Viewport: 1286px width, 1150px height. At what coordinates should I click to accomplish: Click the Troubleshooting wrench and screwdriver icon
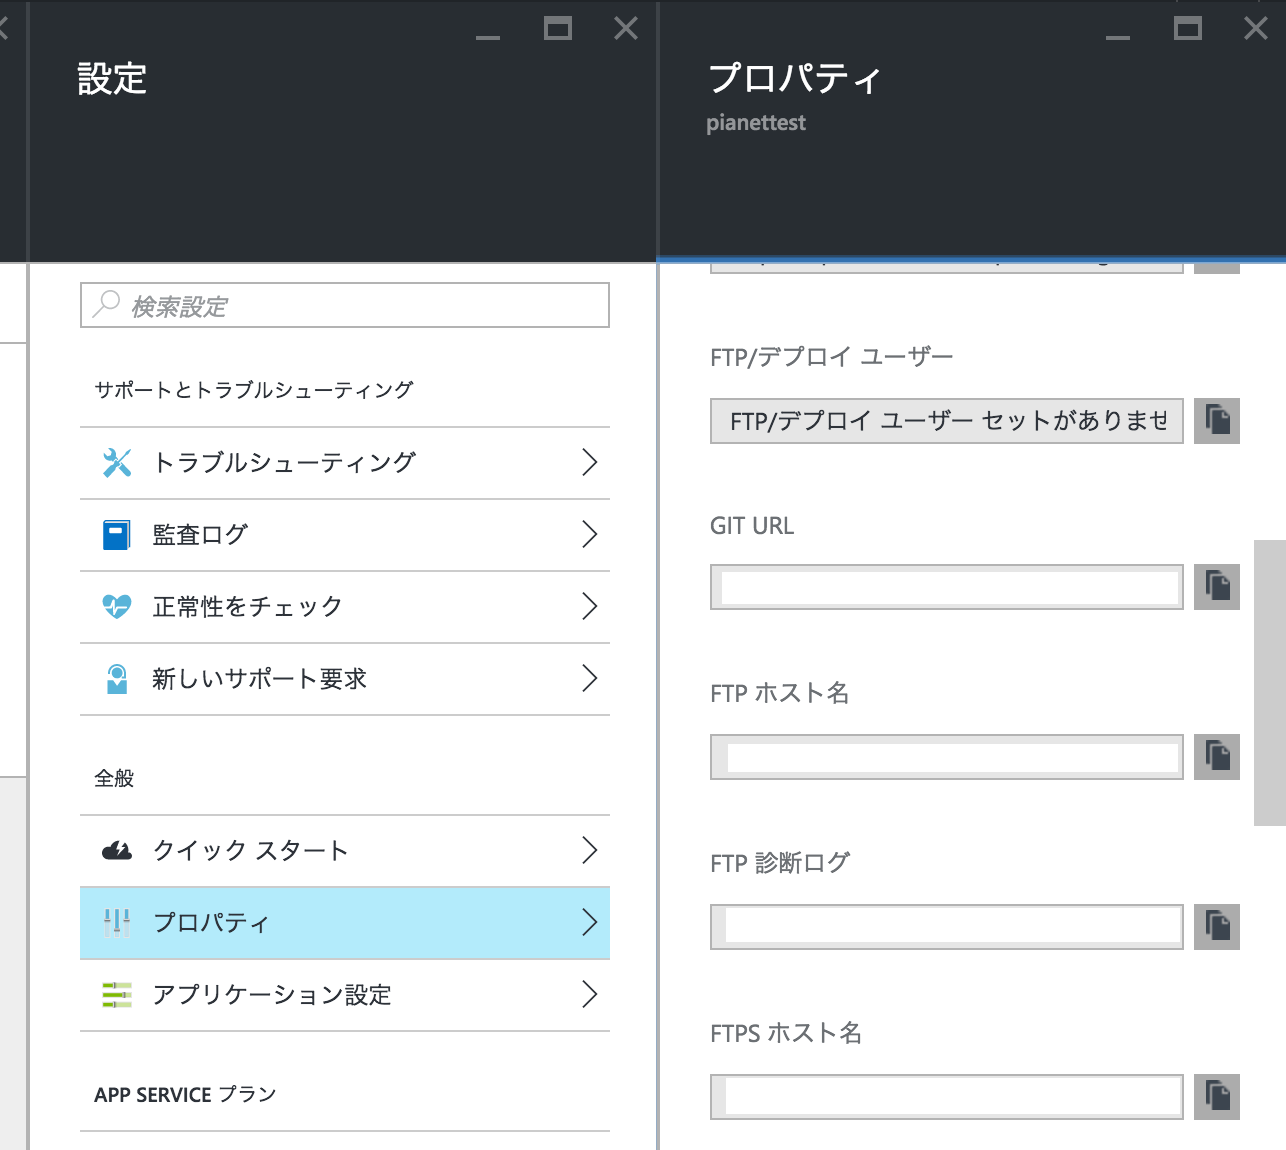pyautogui.click(x=117, y=463)
